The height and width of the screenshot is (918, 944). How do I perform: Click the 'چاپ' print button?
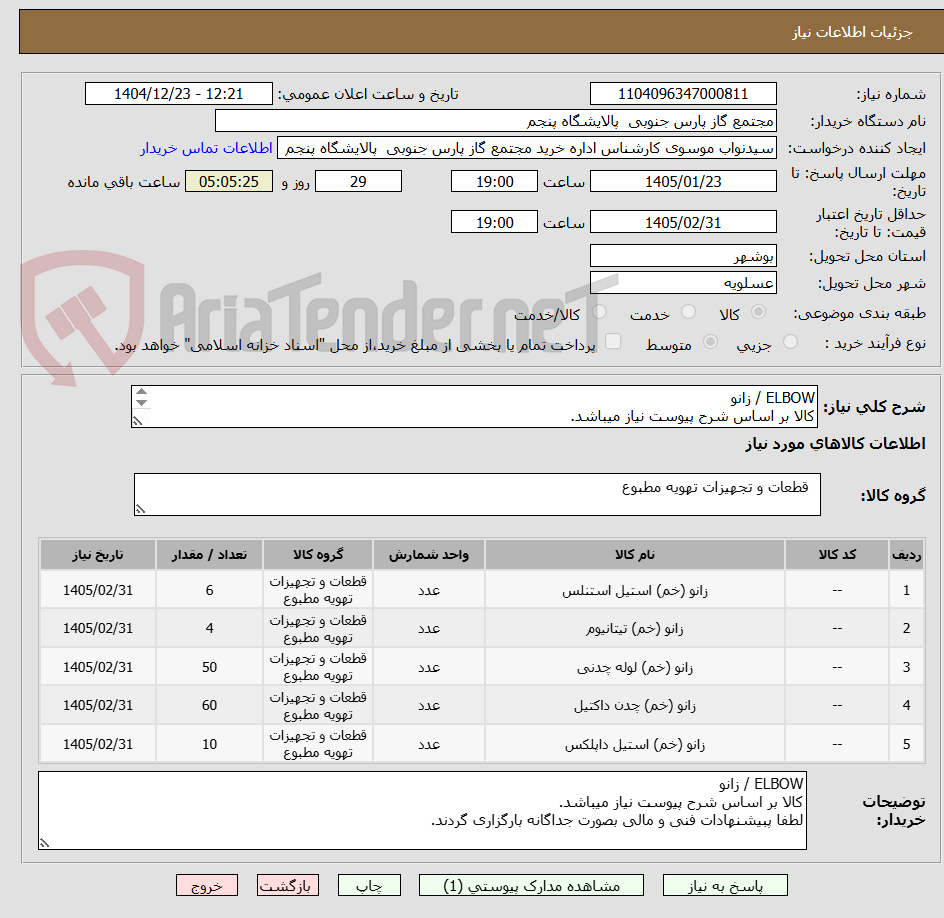[369, 885]
